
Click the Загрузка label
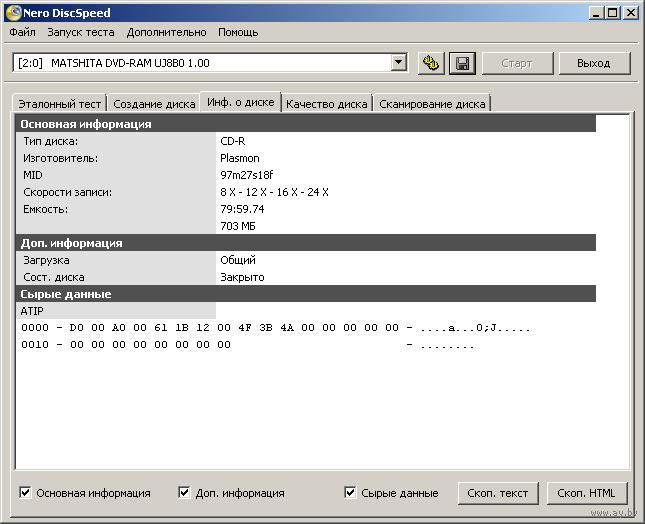(46, 260)
